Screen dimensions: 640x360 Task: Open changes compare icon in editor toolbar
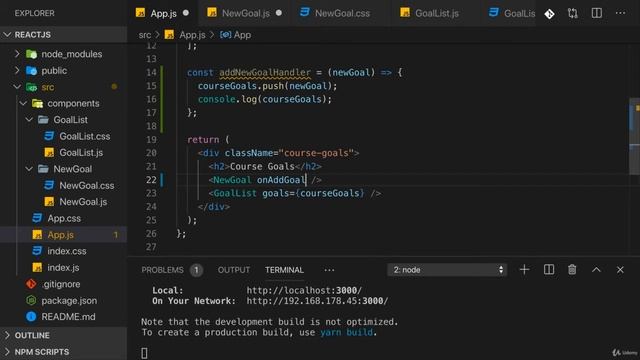tap(573, 13)
